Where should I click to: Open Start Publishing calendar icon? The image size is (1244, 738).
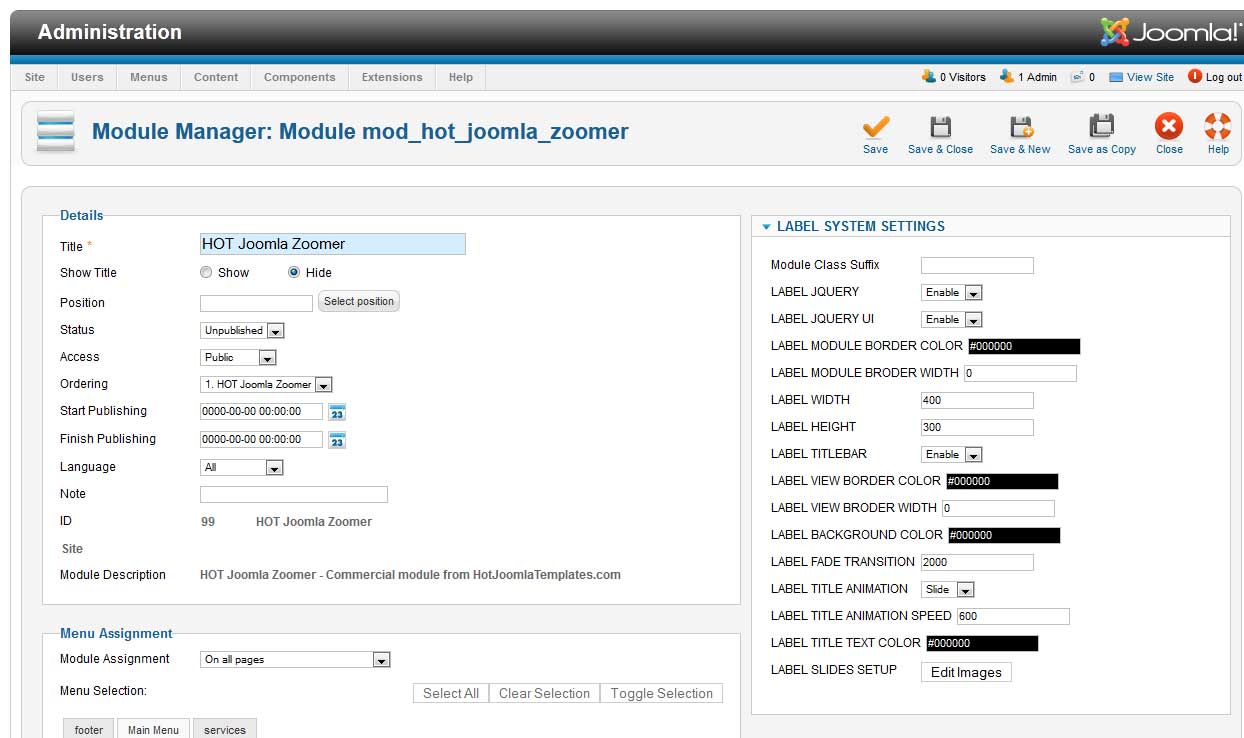point(337,411)
